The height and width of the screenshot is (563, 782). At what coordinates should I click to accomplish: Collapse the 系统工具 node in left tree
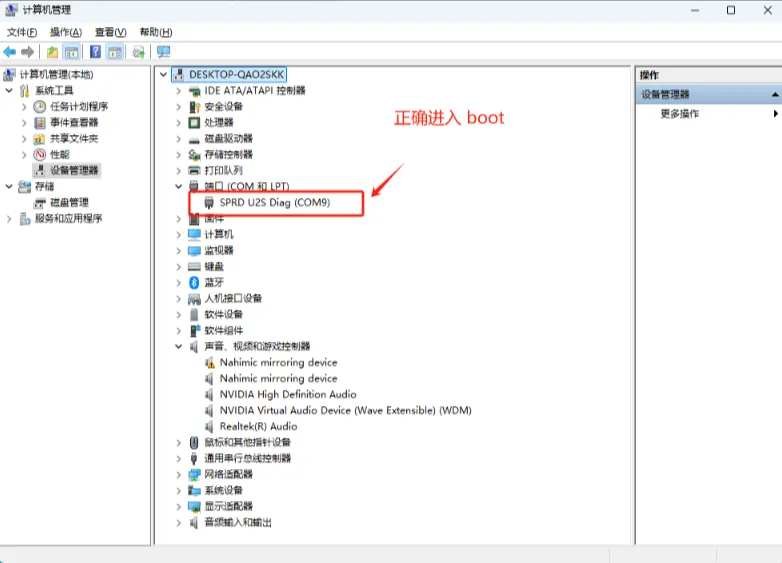point(9,91)
